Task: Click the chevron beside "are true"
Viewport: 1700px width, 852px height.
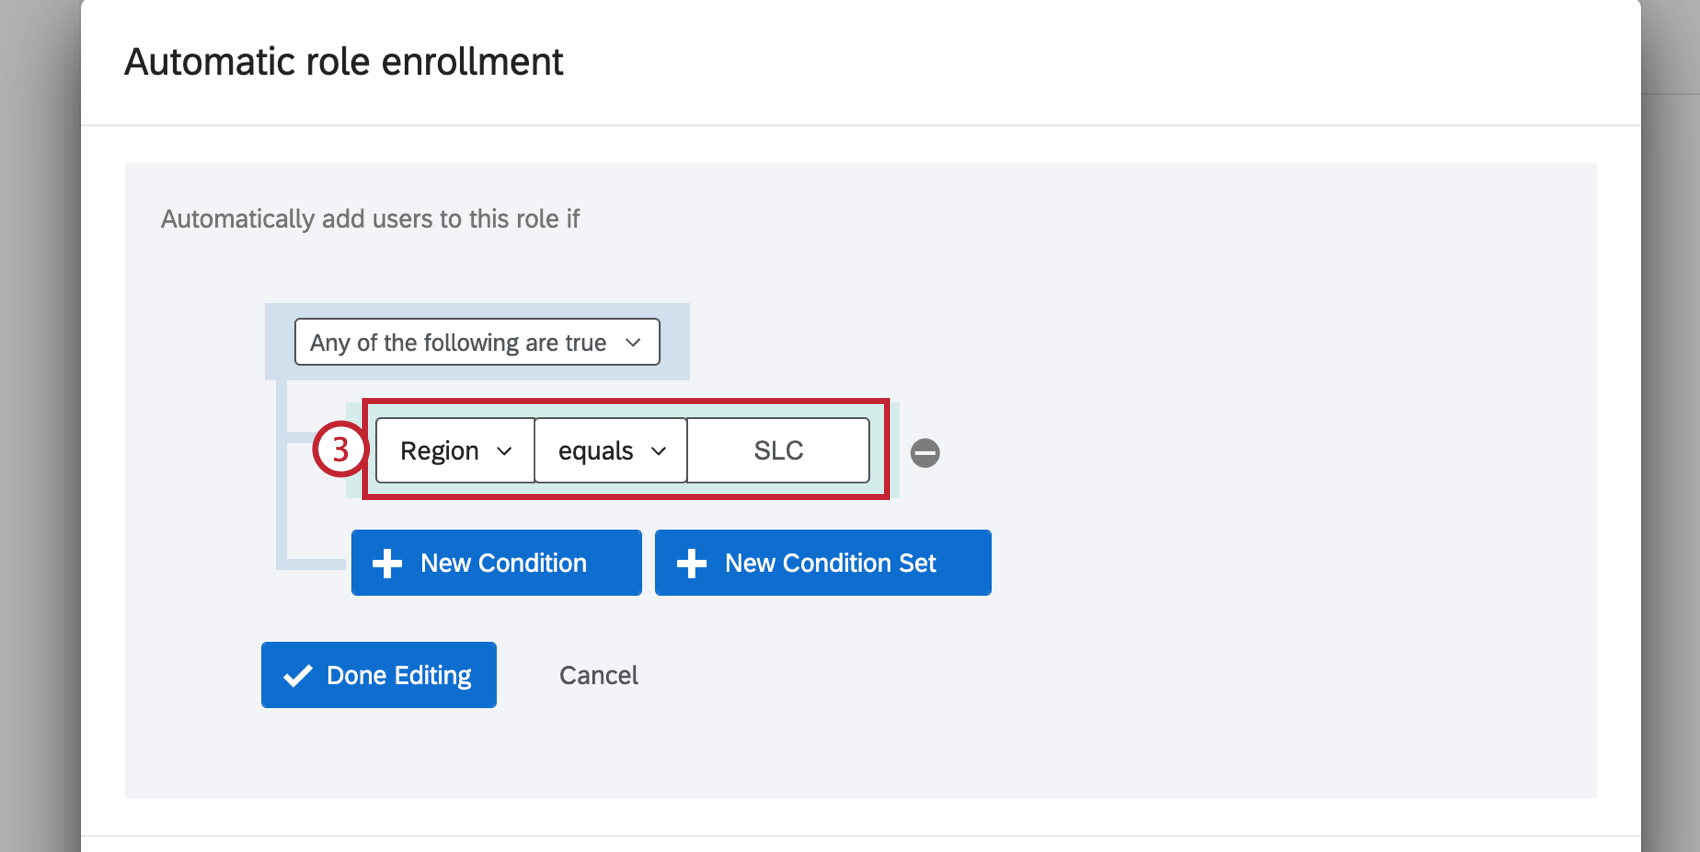Action: (x=633, y=343)
